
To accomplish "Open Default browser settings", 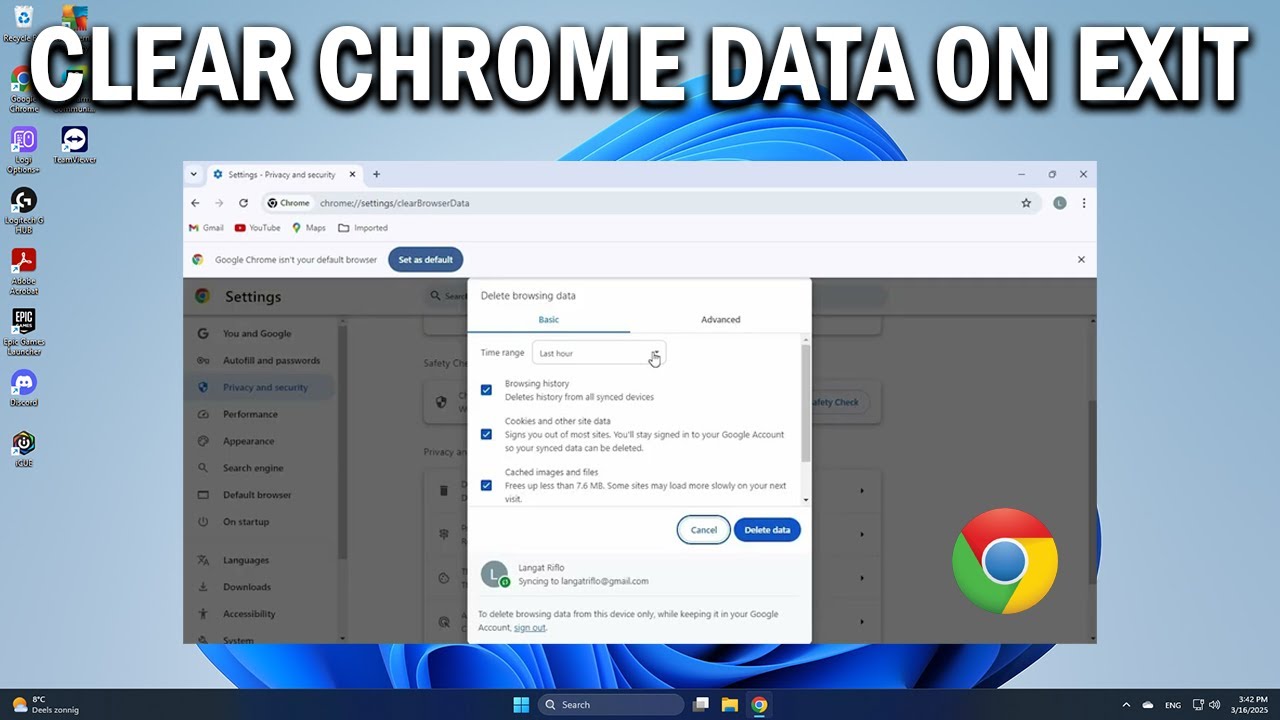I will (257, 496).
